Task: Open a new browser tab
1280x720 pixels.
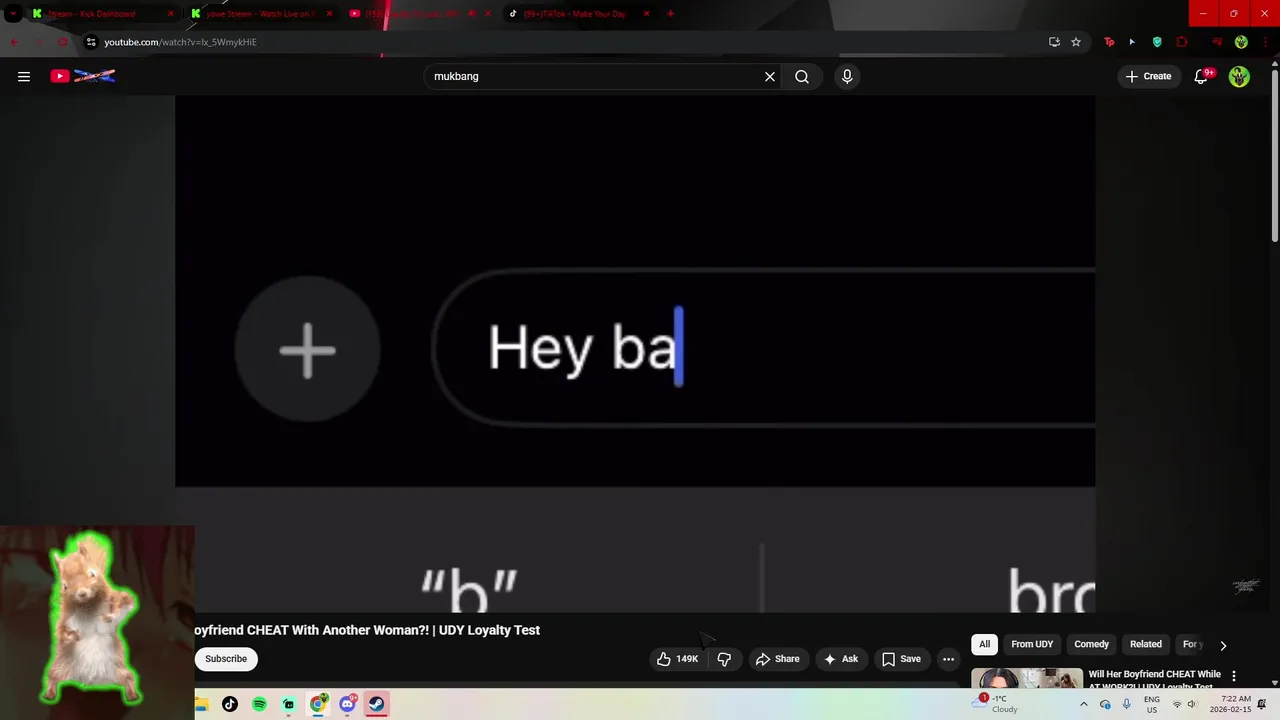Action: (x=670, y=14)
